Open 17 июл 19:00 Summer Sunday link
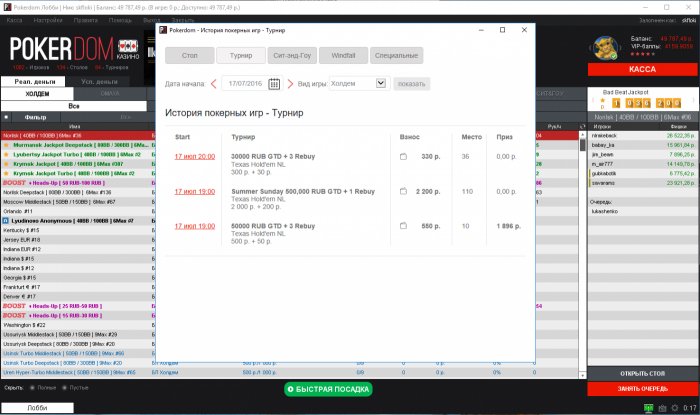The height and width of the screenshot is (415, 700). (195, 191)
